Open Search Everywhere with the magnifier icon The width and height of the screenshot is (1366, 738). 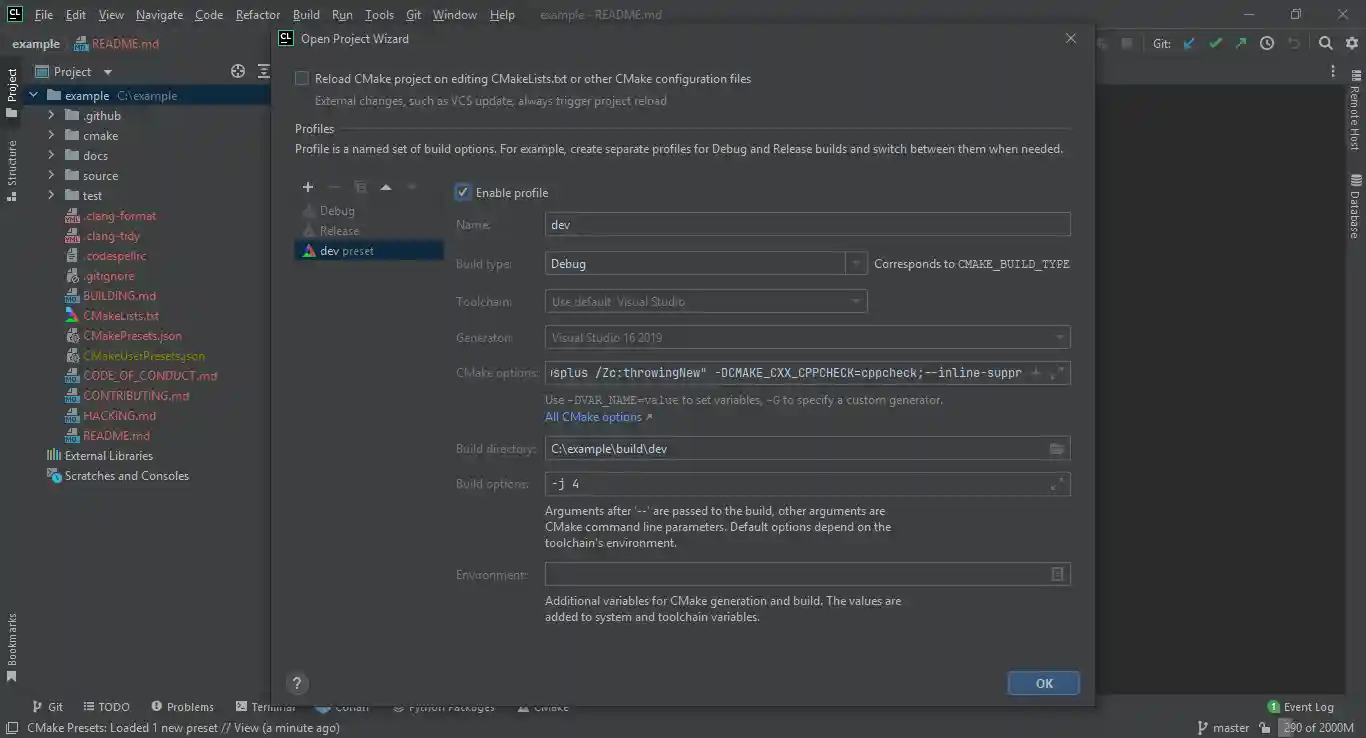click(x=1324, y=44)
